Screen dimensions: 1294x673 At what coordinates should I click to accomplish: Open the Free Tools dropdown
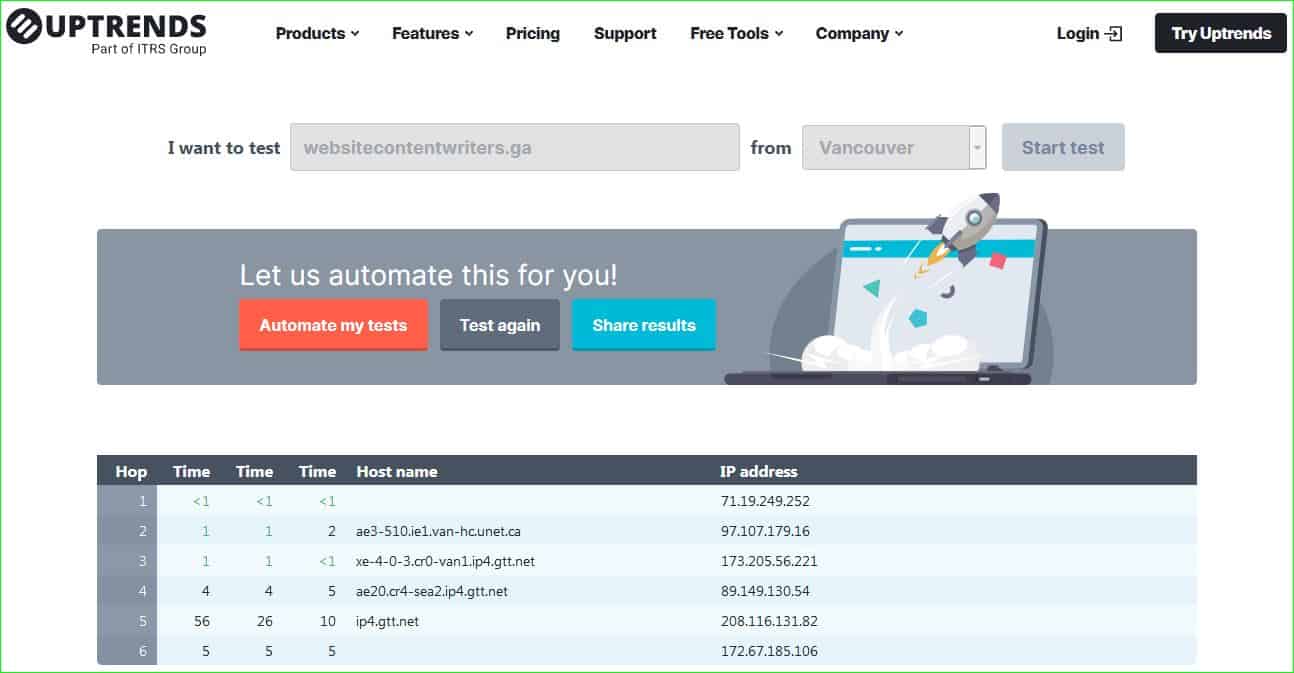pyautogui.click(x=737, y=33)
